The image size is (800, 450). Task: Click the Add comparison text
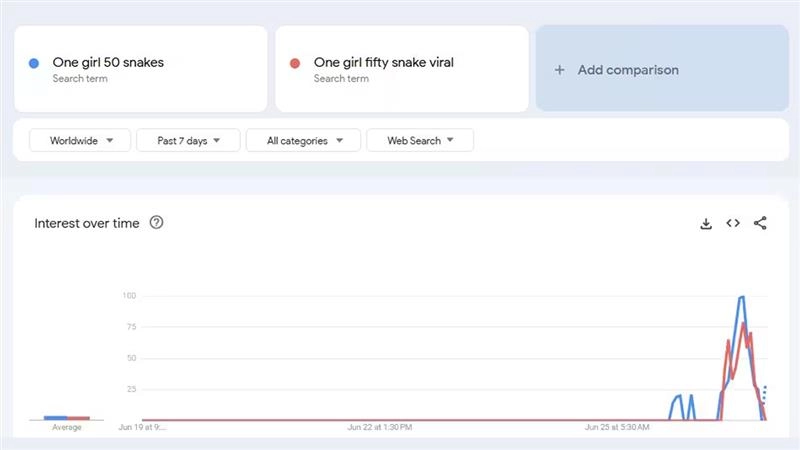pos(628,70)
